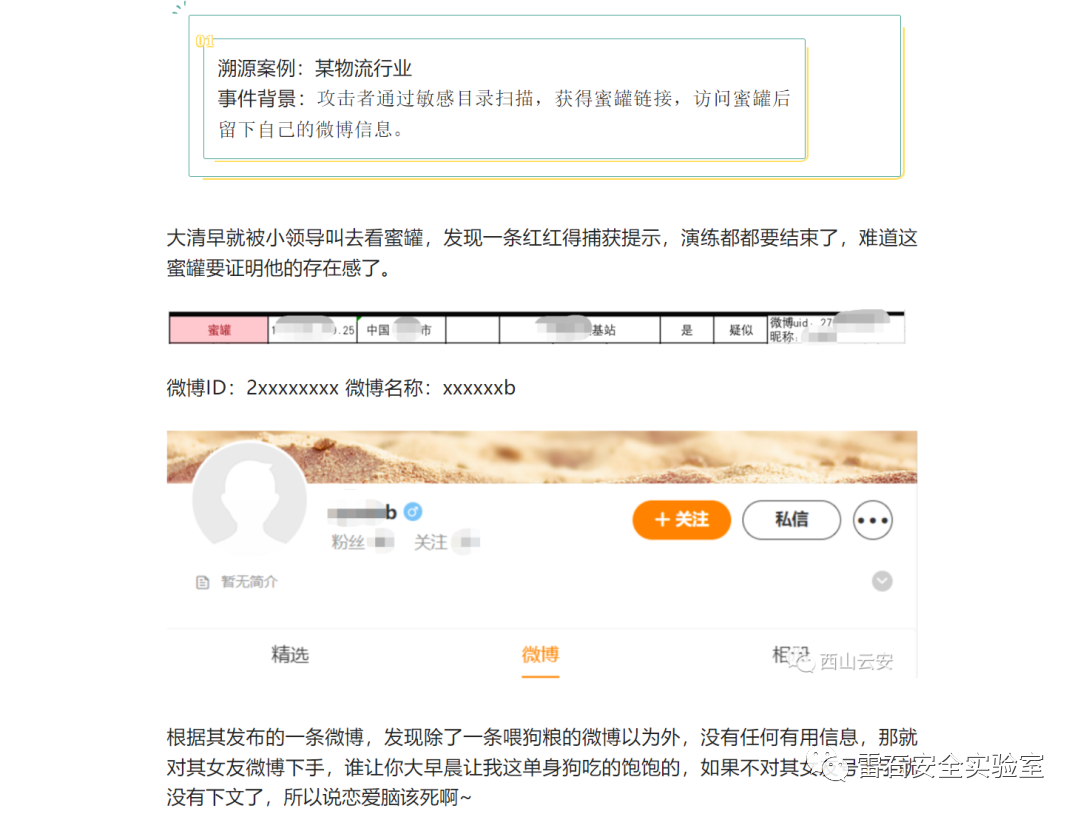Click the orange 关注 follow button
This screenshot has width=1080, height=814.
[x=681, y=519]
